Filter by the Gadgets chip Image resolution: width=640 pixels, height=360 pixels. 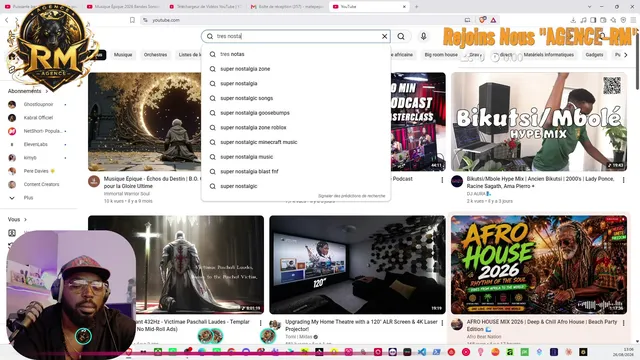pos(594,55)
